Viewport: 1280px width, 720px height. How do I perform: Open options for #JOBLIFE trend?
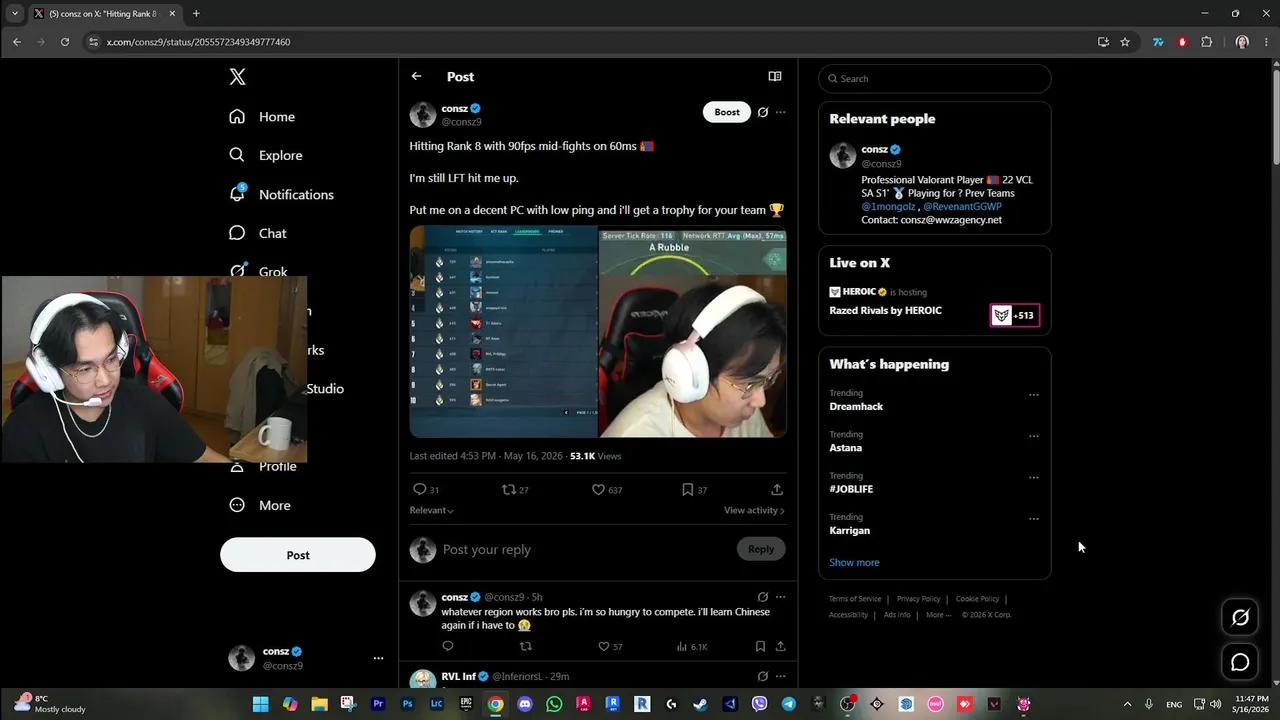(x=1034, y=477)
